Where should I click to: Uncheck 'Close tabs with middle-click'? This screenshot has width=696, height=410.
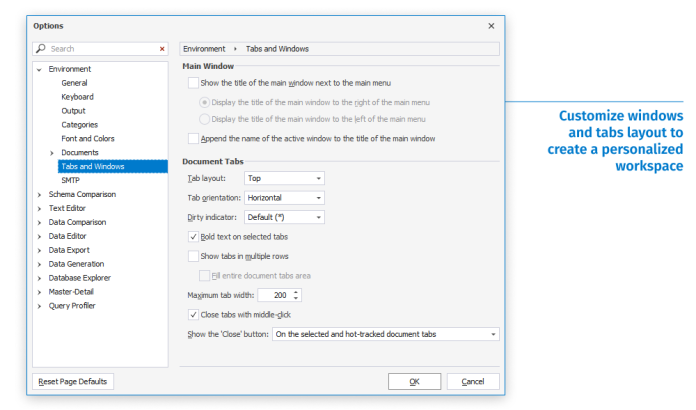(193, 315)
